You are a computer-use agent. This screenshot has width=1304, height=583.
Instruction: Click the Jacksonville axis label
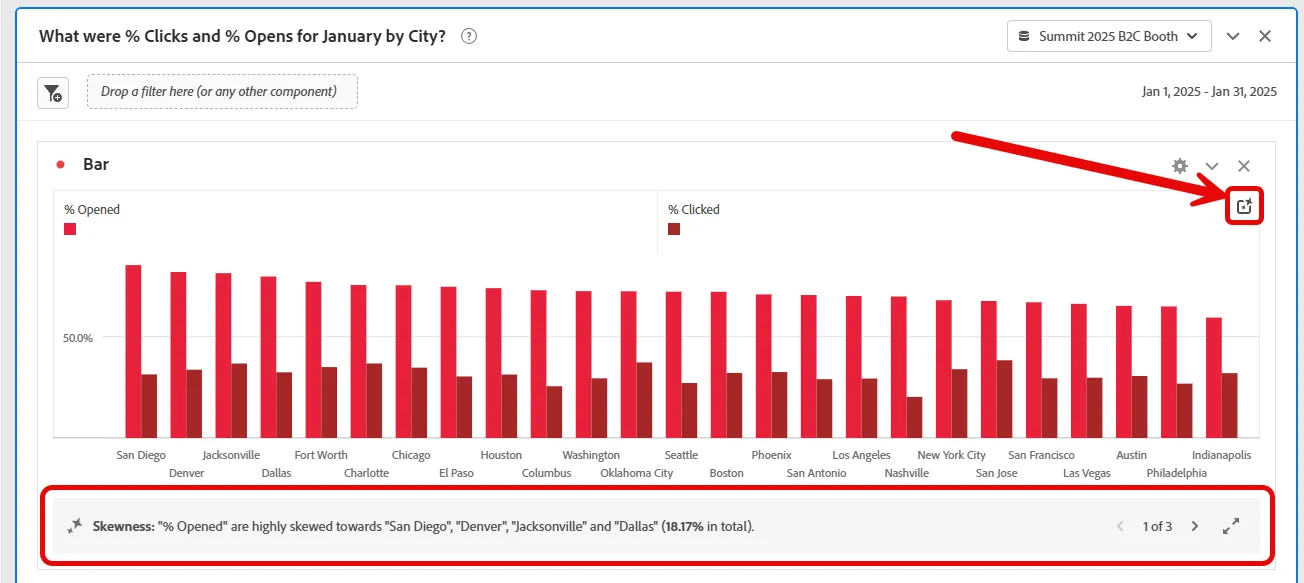(231, 455)
